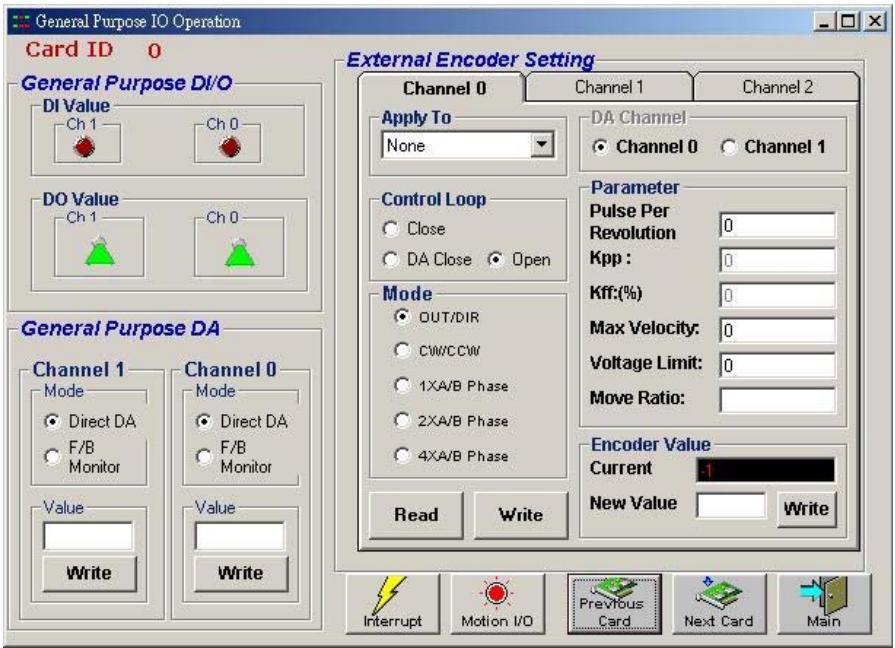
Task: Go to Next Card
Action: click(x=719, y=603)
